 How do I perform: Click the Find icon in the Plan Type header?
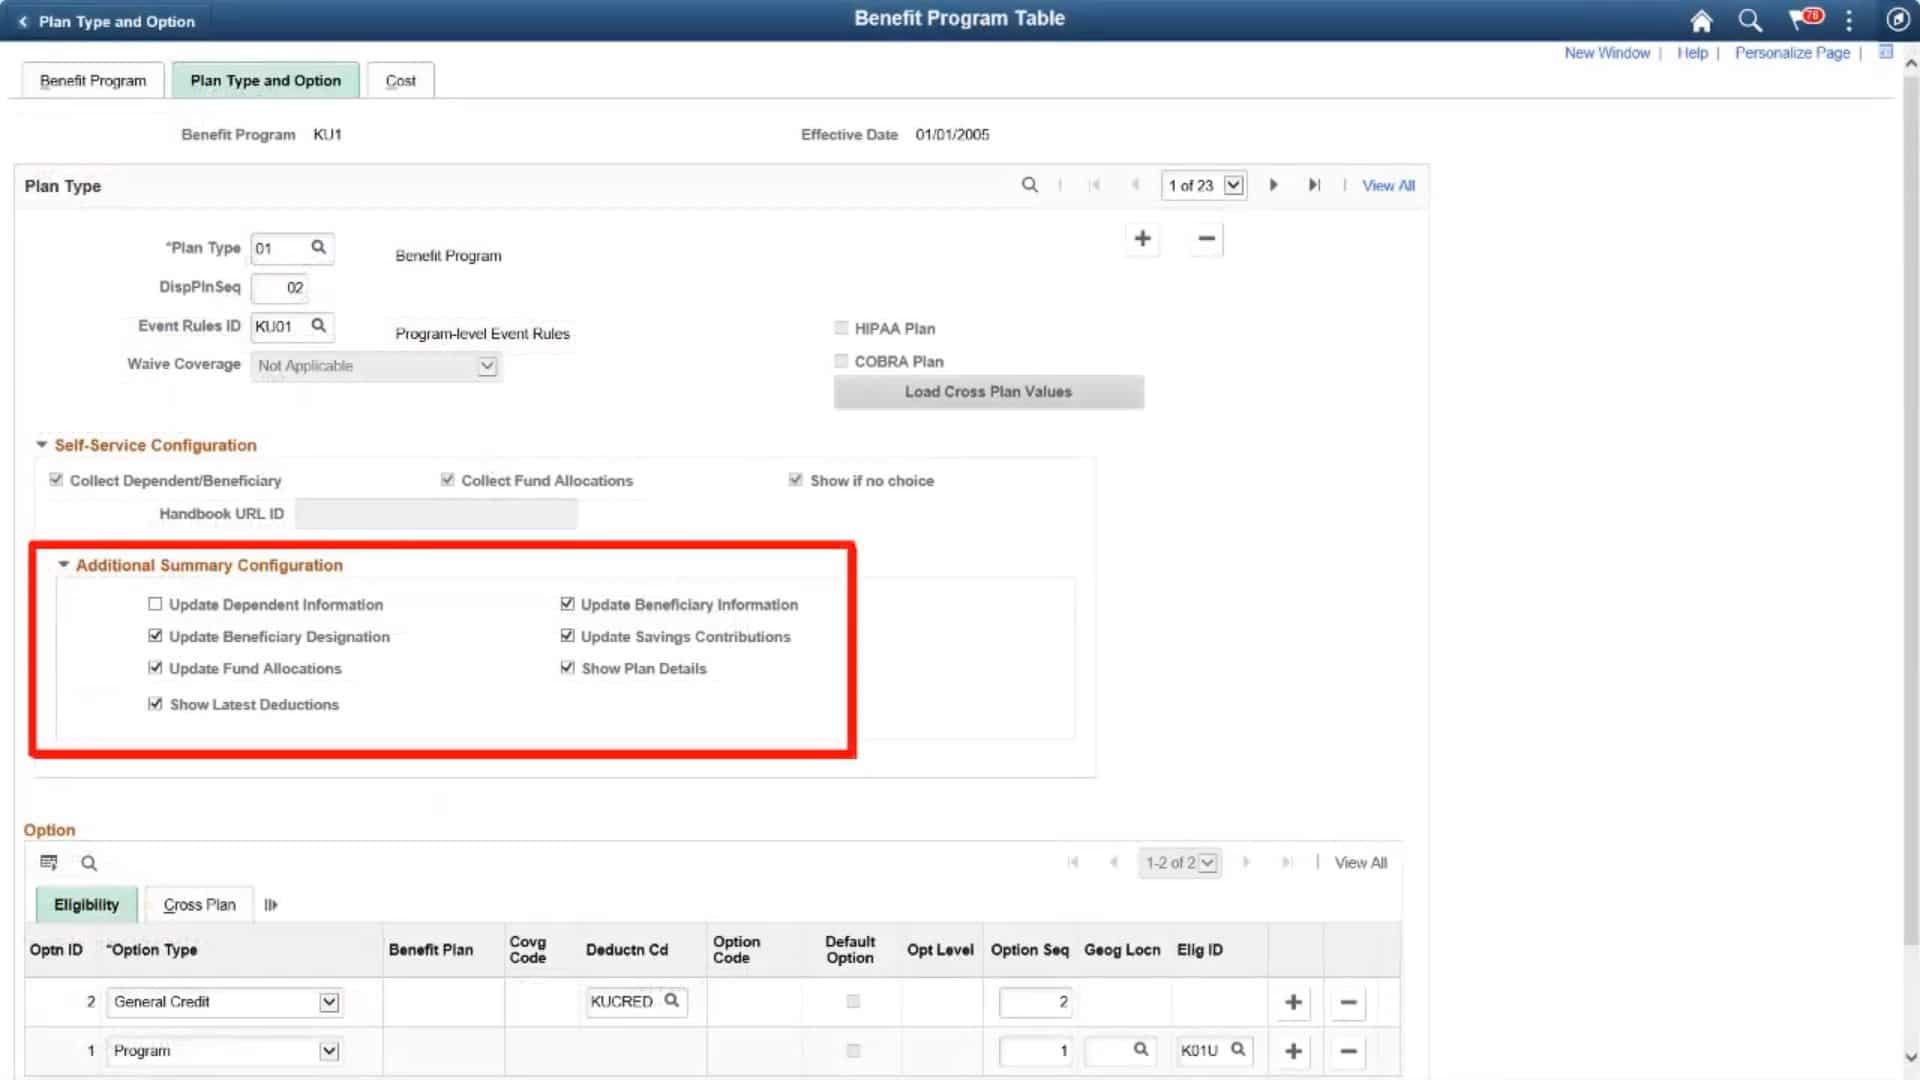tap(1029, 185)
